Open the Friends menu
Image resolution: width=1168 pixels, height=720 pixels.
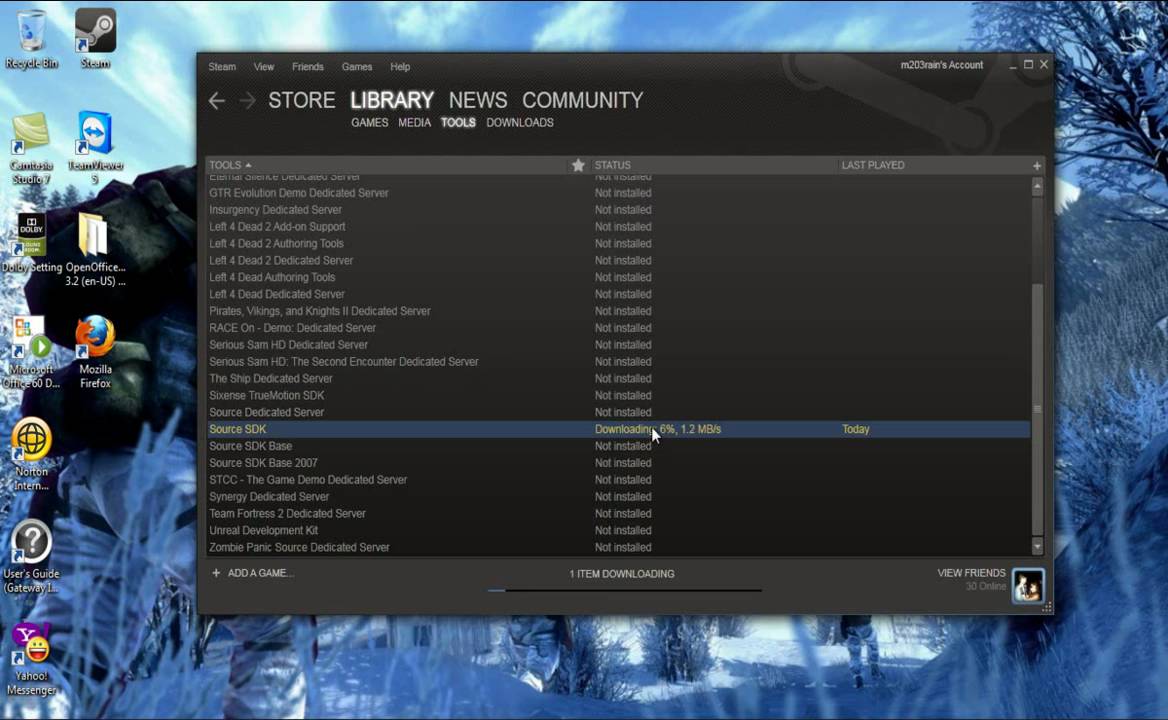[308, 67]
